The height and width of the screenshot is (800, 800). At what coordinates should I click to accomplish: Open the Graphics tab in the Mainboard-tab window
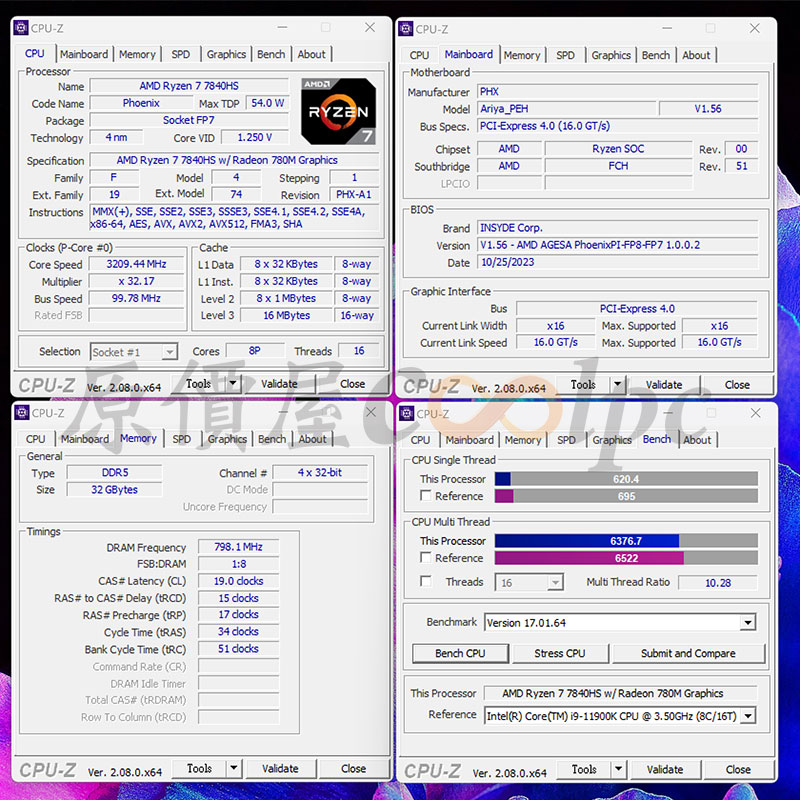pos(611,55)
